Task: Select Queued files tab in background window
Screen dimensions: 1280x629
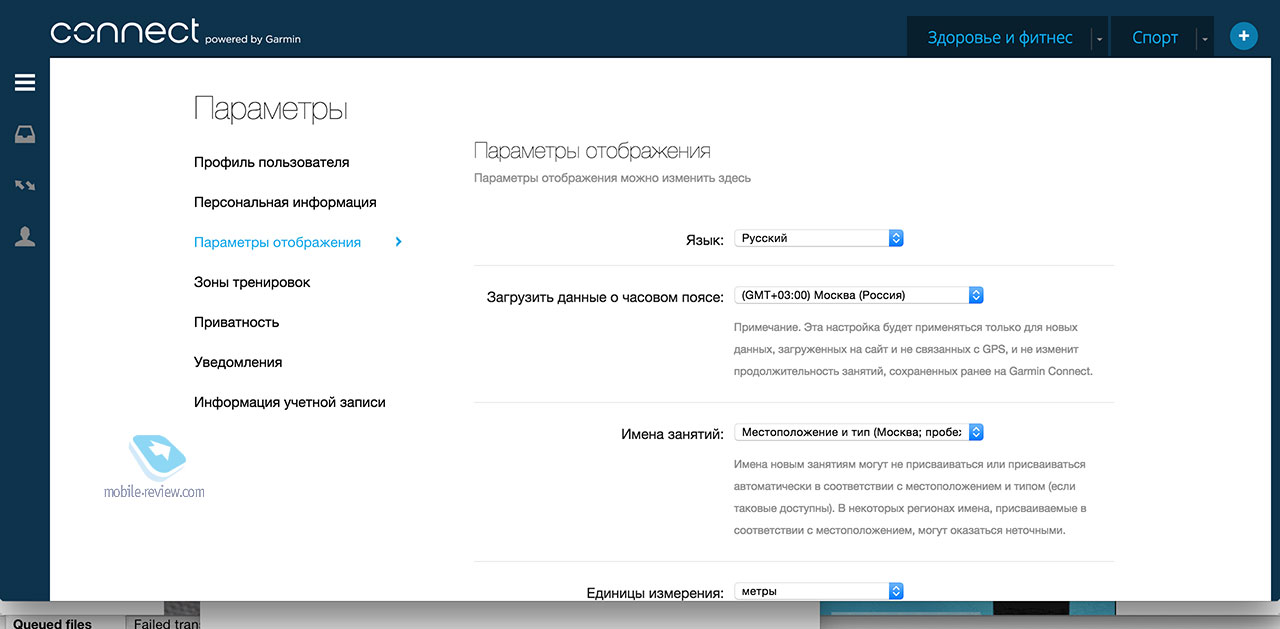Action: [52, 623]
